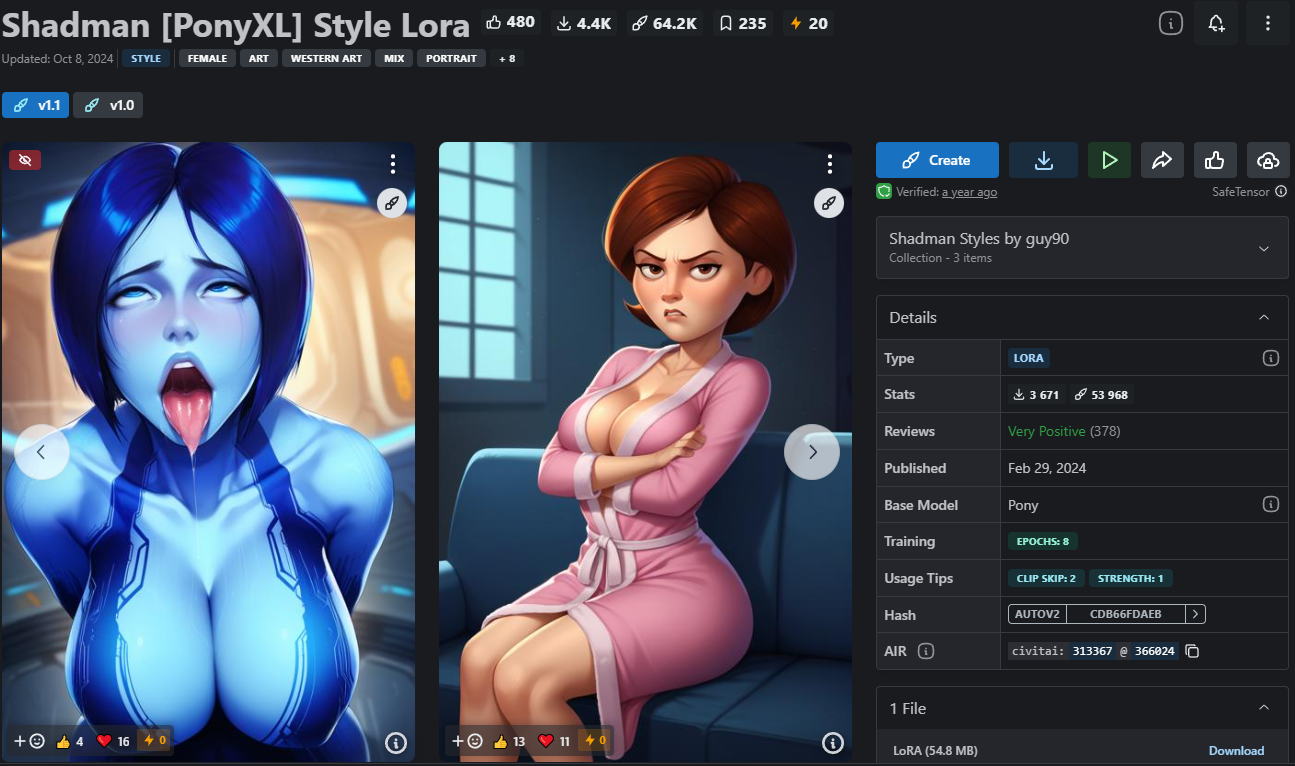Click the thumbs-up button next to share
This screenshot has width=1295, height=766.
pyautogui.click(x=1215, y=160)
